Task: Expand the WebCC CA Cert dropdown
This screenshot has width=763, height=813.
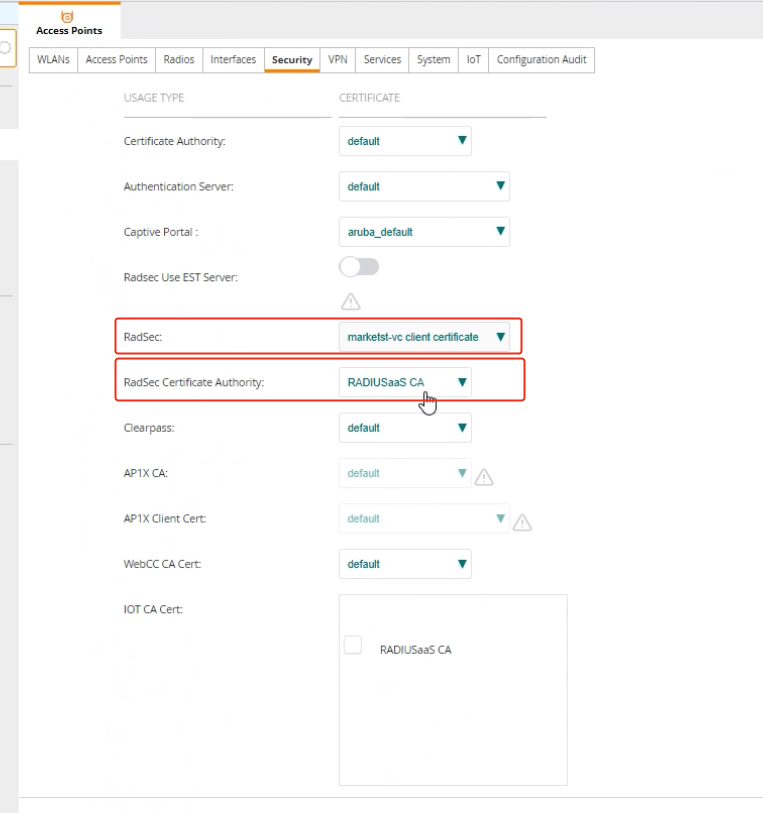Action: pyautogui.click(x=405, y=564)
